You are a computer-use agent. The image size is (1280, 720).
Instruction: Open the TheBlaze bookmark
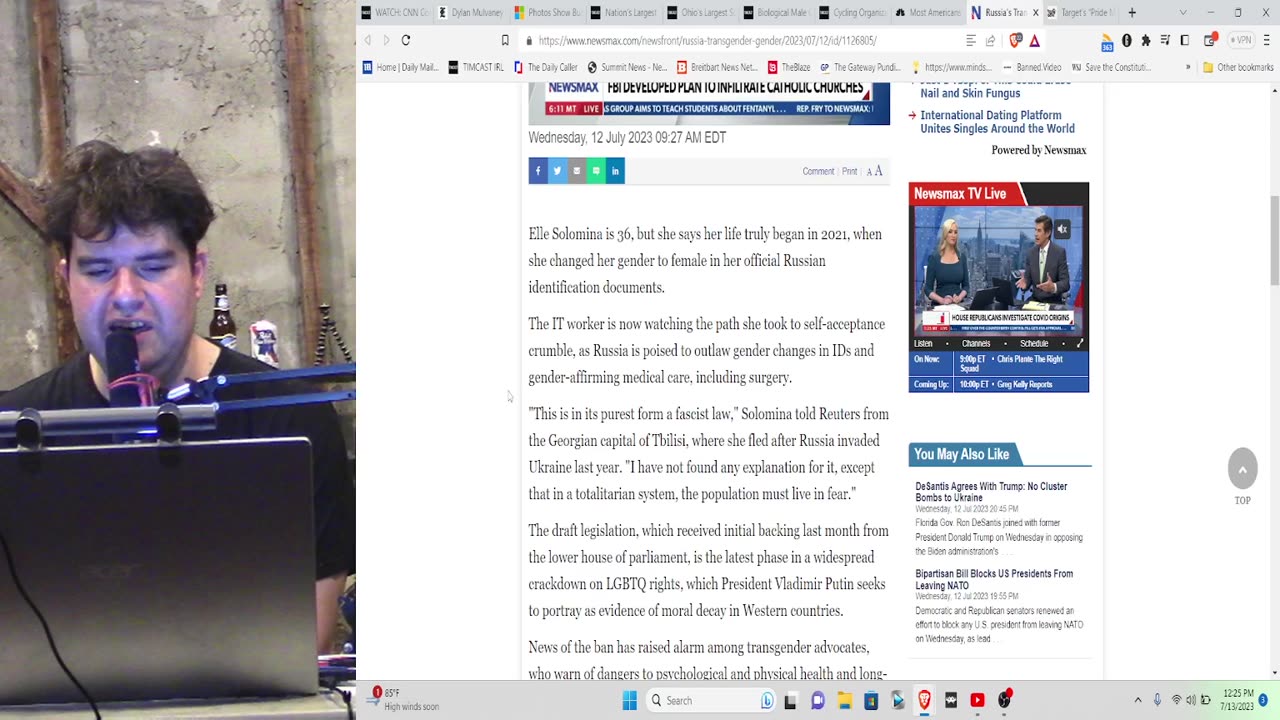(789, 67)
